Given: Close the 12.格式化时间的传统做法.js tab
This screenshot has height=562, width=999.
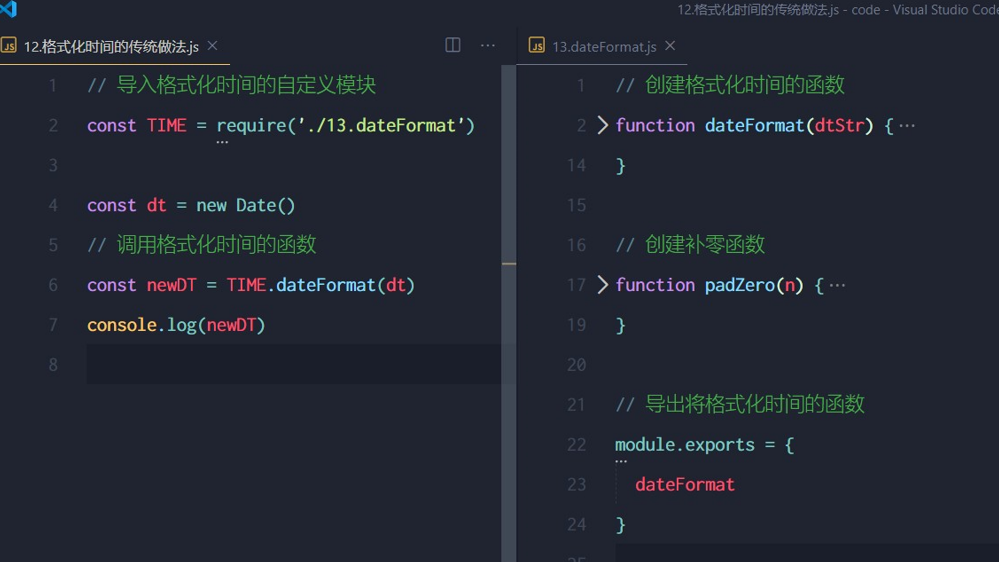Looking at the screenshot, I should pyautogui.click(x=212, y=46).
